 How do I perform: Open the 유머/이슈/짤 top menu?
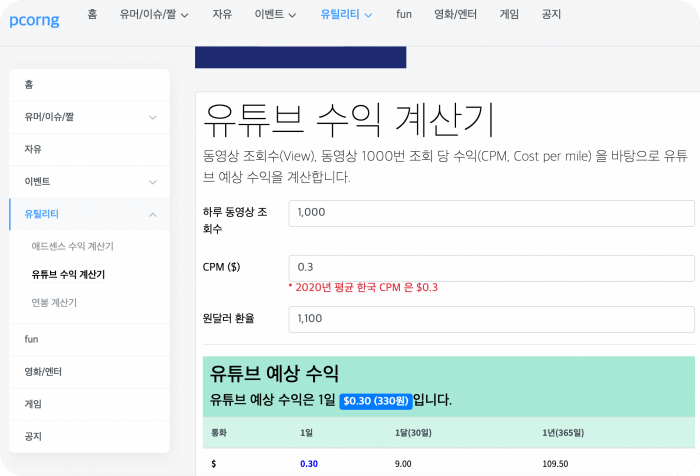[148, 14]
